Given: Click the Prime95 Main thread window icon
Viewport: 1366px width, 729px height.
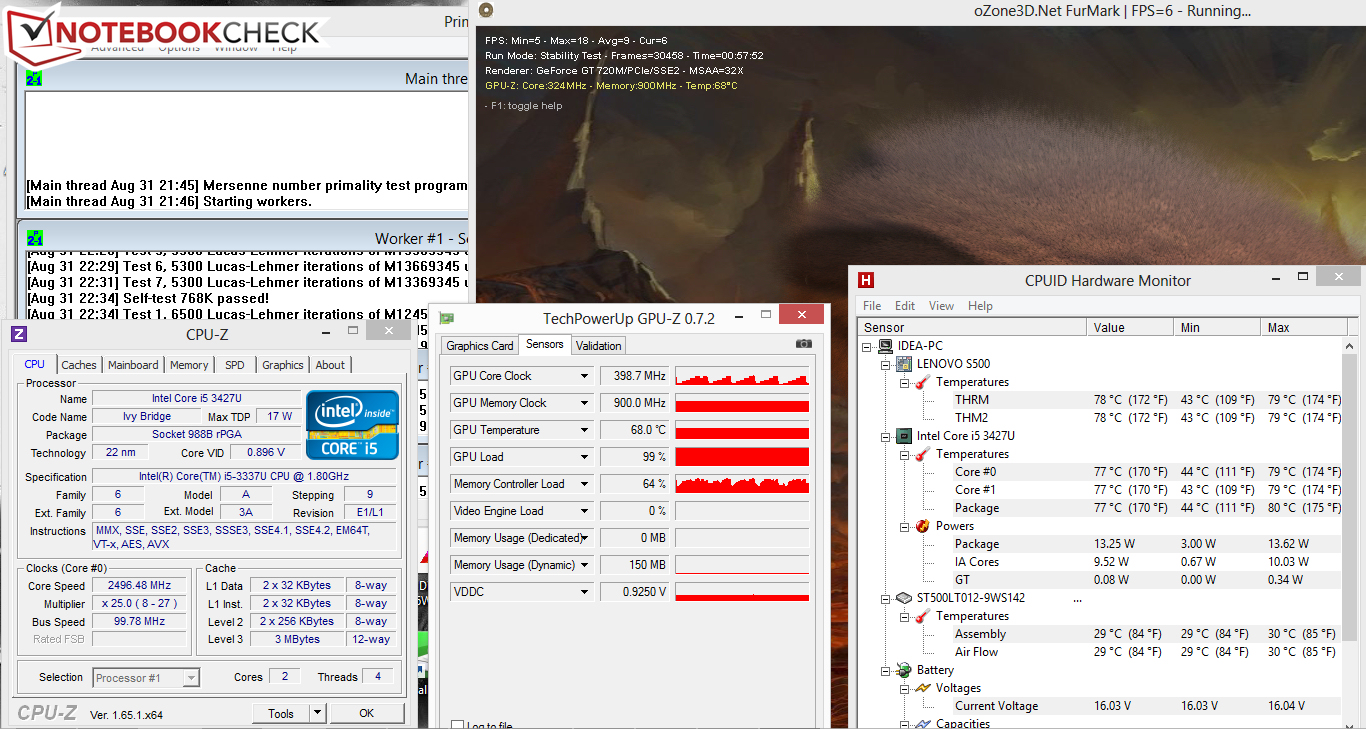Looking at the screenshot, I should 34,77.
